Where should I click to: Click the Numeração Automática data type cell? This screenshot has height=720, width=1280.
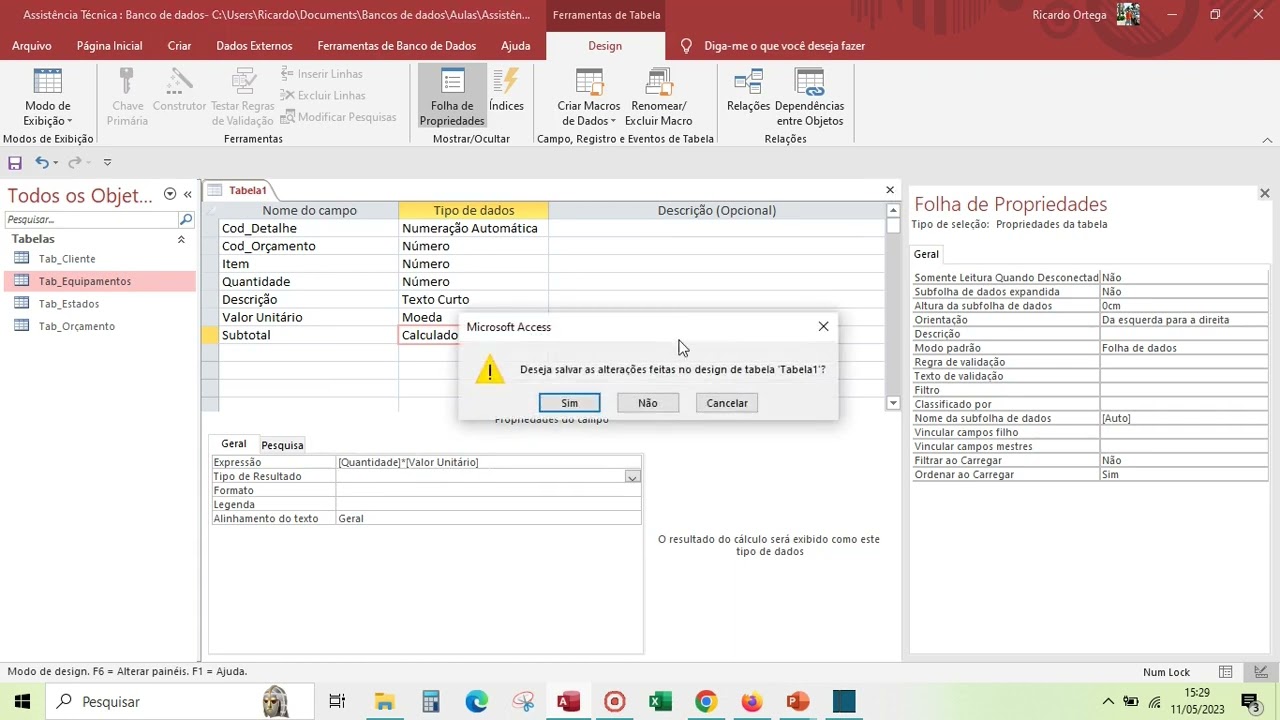pos(473,228)
